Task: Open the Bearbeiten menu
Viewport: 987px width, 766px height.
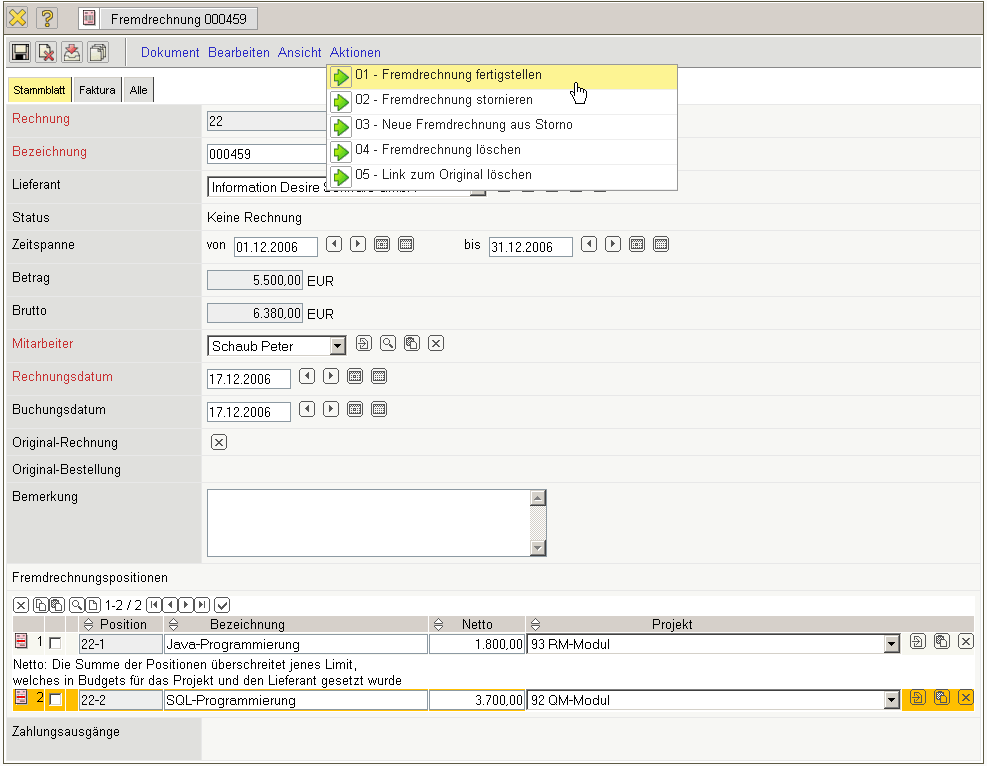Action: pyautogui.click(x=239, y=52)
